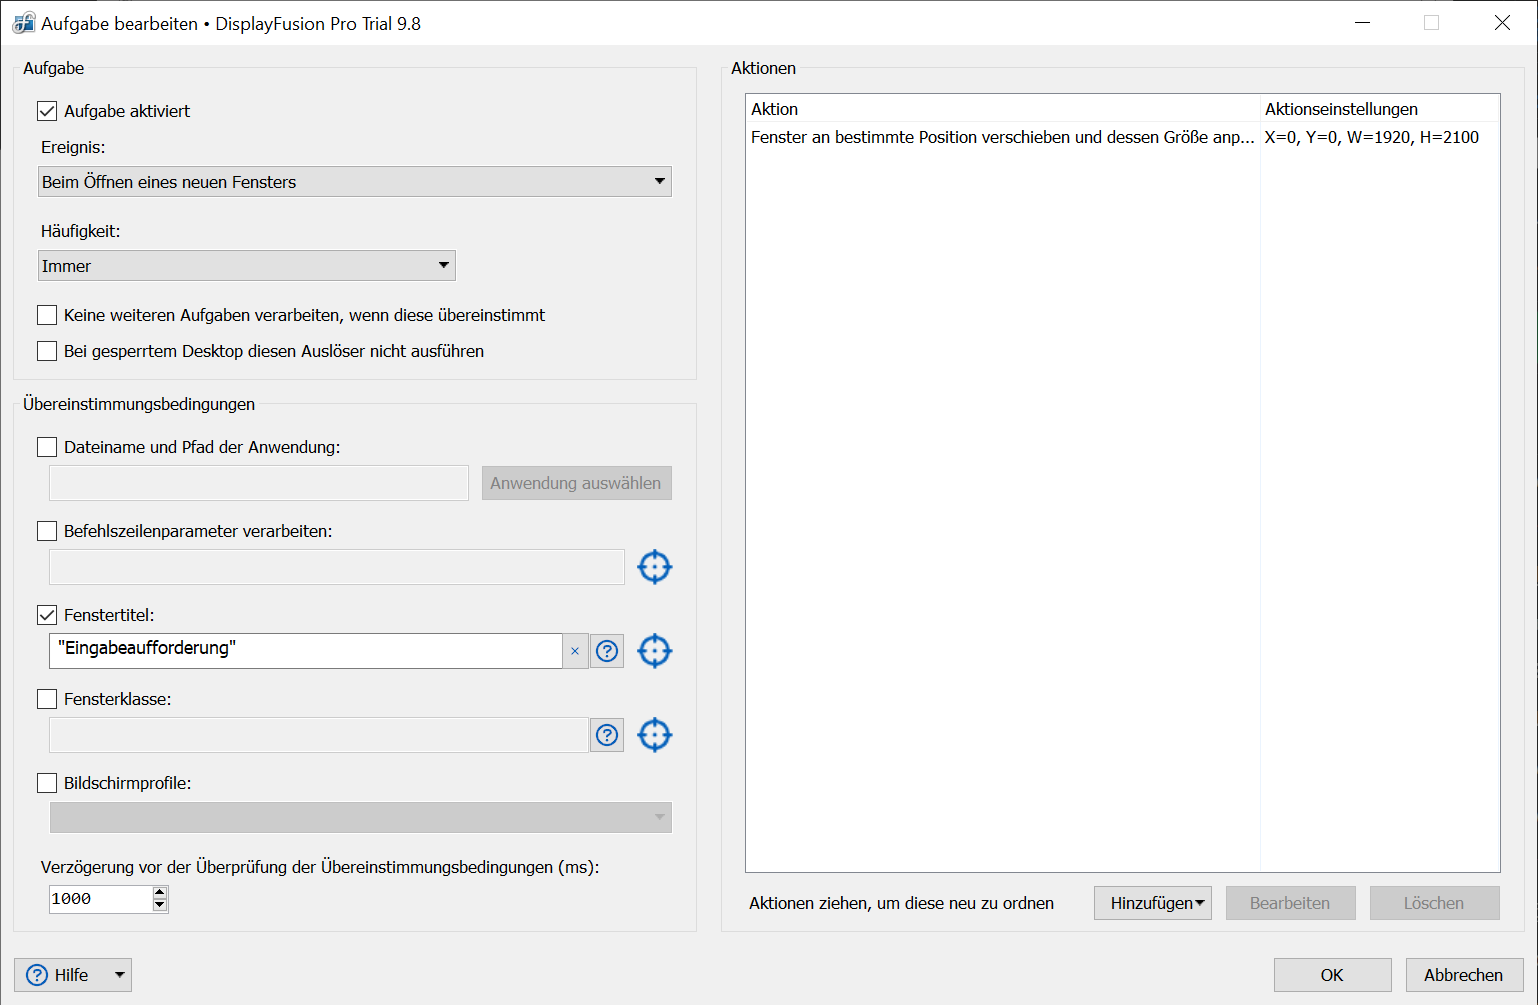Click the DisplayFusion app icon in title bar

click(23, 23)
